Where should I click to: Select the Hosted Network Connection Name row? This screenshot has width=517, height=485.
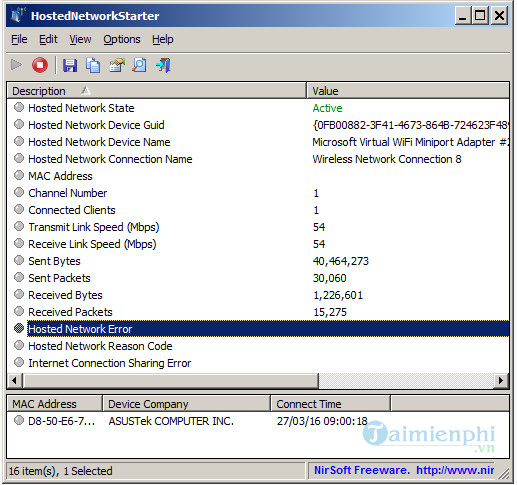[258, 159]
